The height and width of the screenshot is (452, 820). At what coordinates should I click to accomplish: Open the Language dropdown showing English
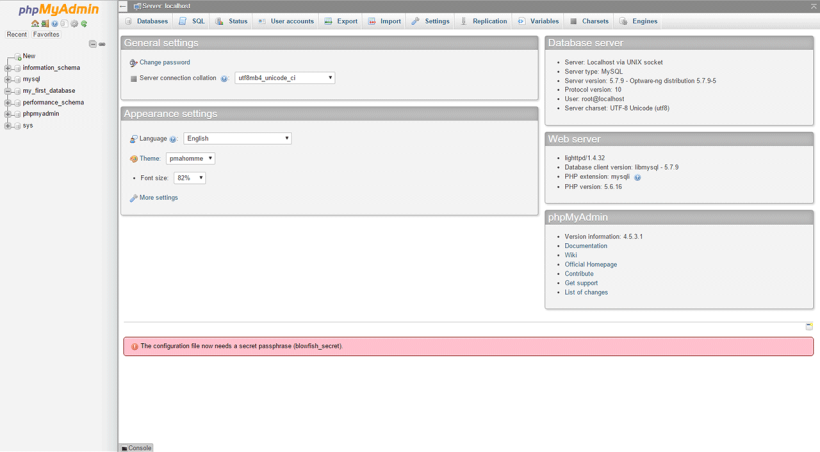pyautogui.click(x=237, y=139)
